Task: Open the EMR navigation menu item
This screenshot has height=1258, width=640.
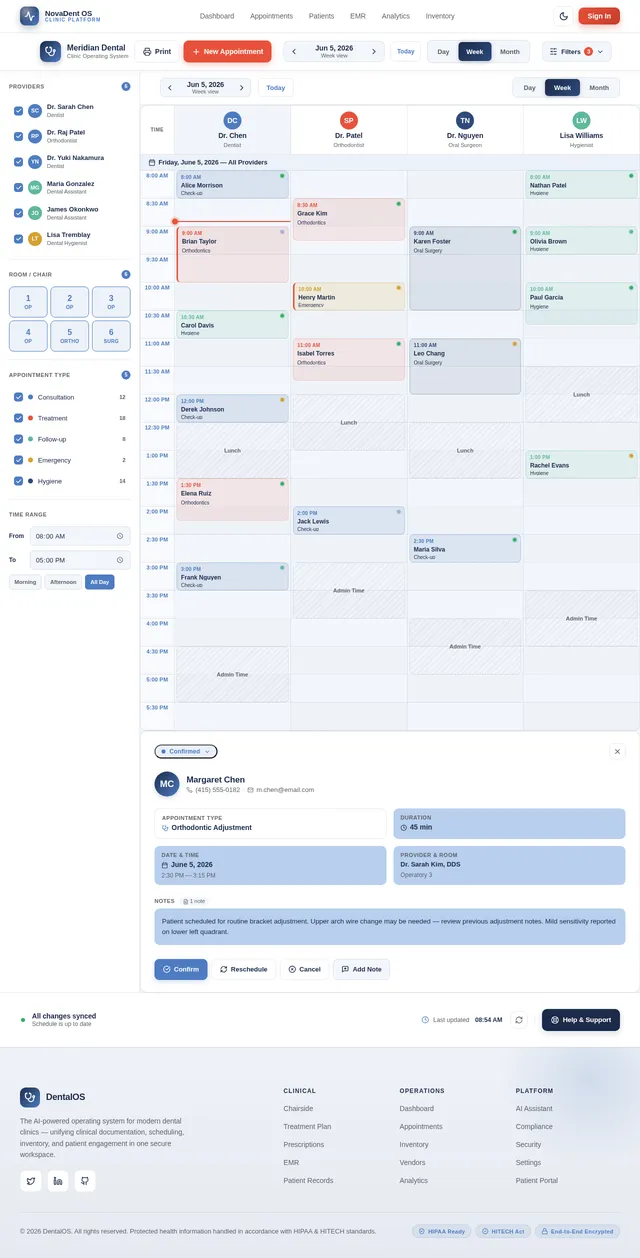Action: (357, 16)
